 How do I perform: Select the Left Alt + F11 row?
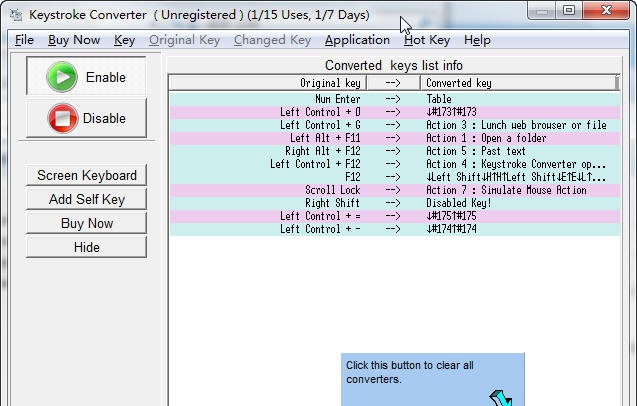[x=394, y=138]
